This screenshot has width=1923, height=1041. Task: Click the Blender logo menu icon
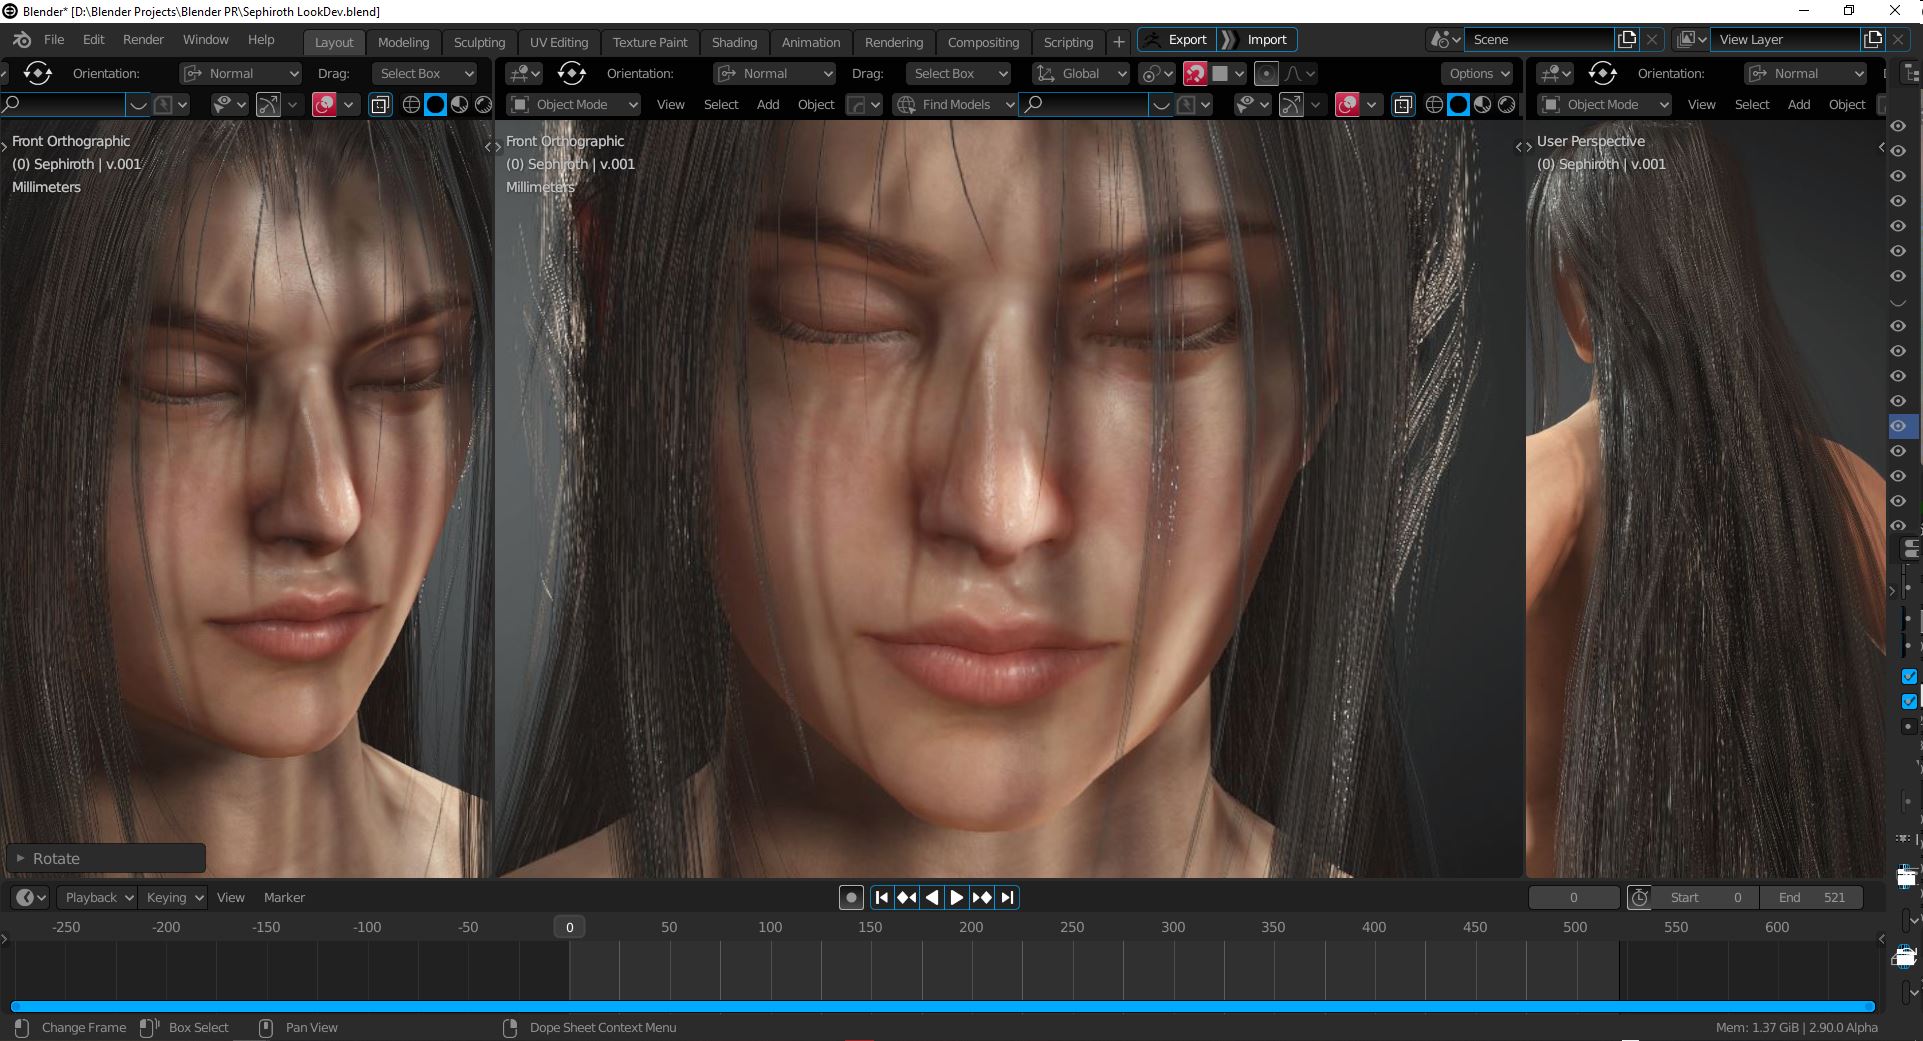[21, 40]
